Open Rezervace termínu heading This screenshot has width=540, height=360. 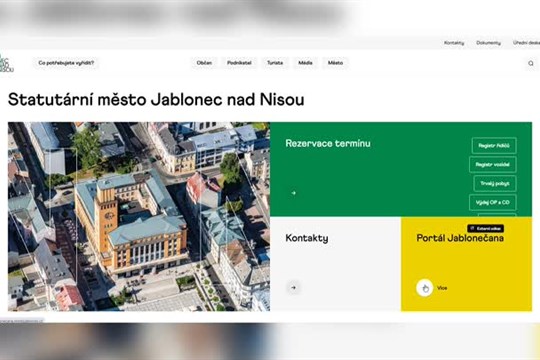pyautogui.click(x=328, y=143)
